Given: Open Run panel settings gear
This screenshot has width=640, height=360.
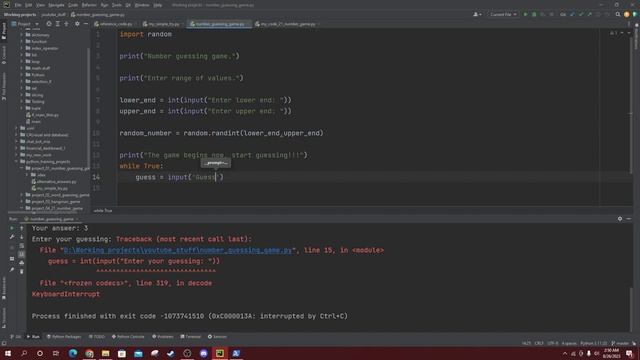Looking at the screenshot, I should pos(620,219).
